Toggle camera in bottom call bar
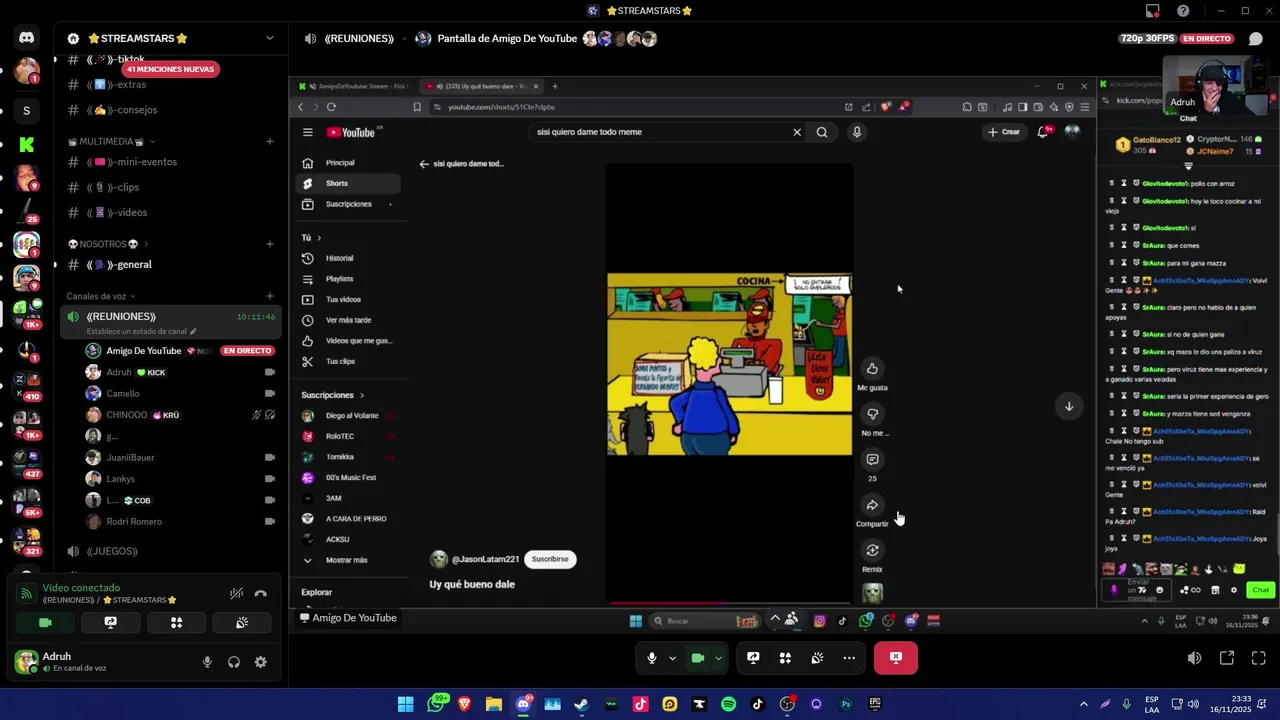The height and width of the screenshot is (720, 1280). pyautogui.click(x=698, y=658)
